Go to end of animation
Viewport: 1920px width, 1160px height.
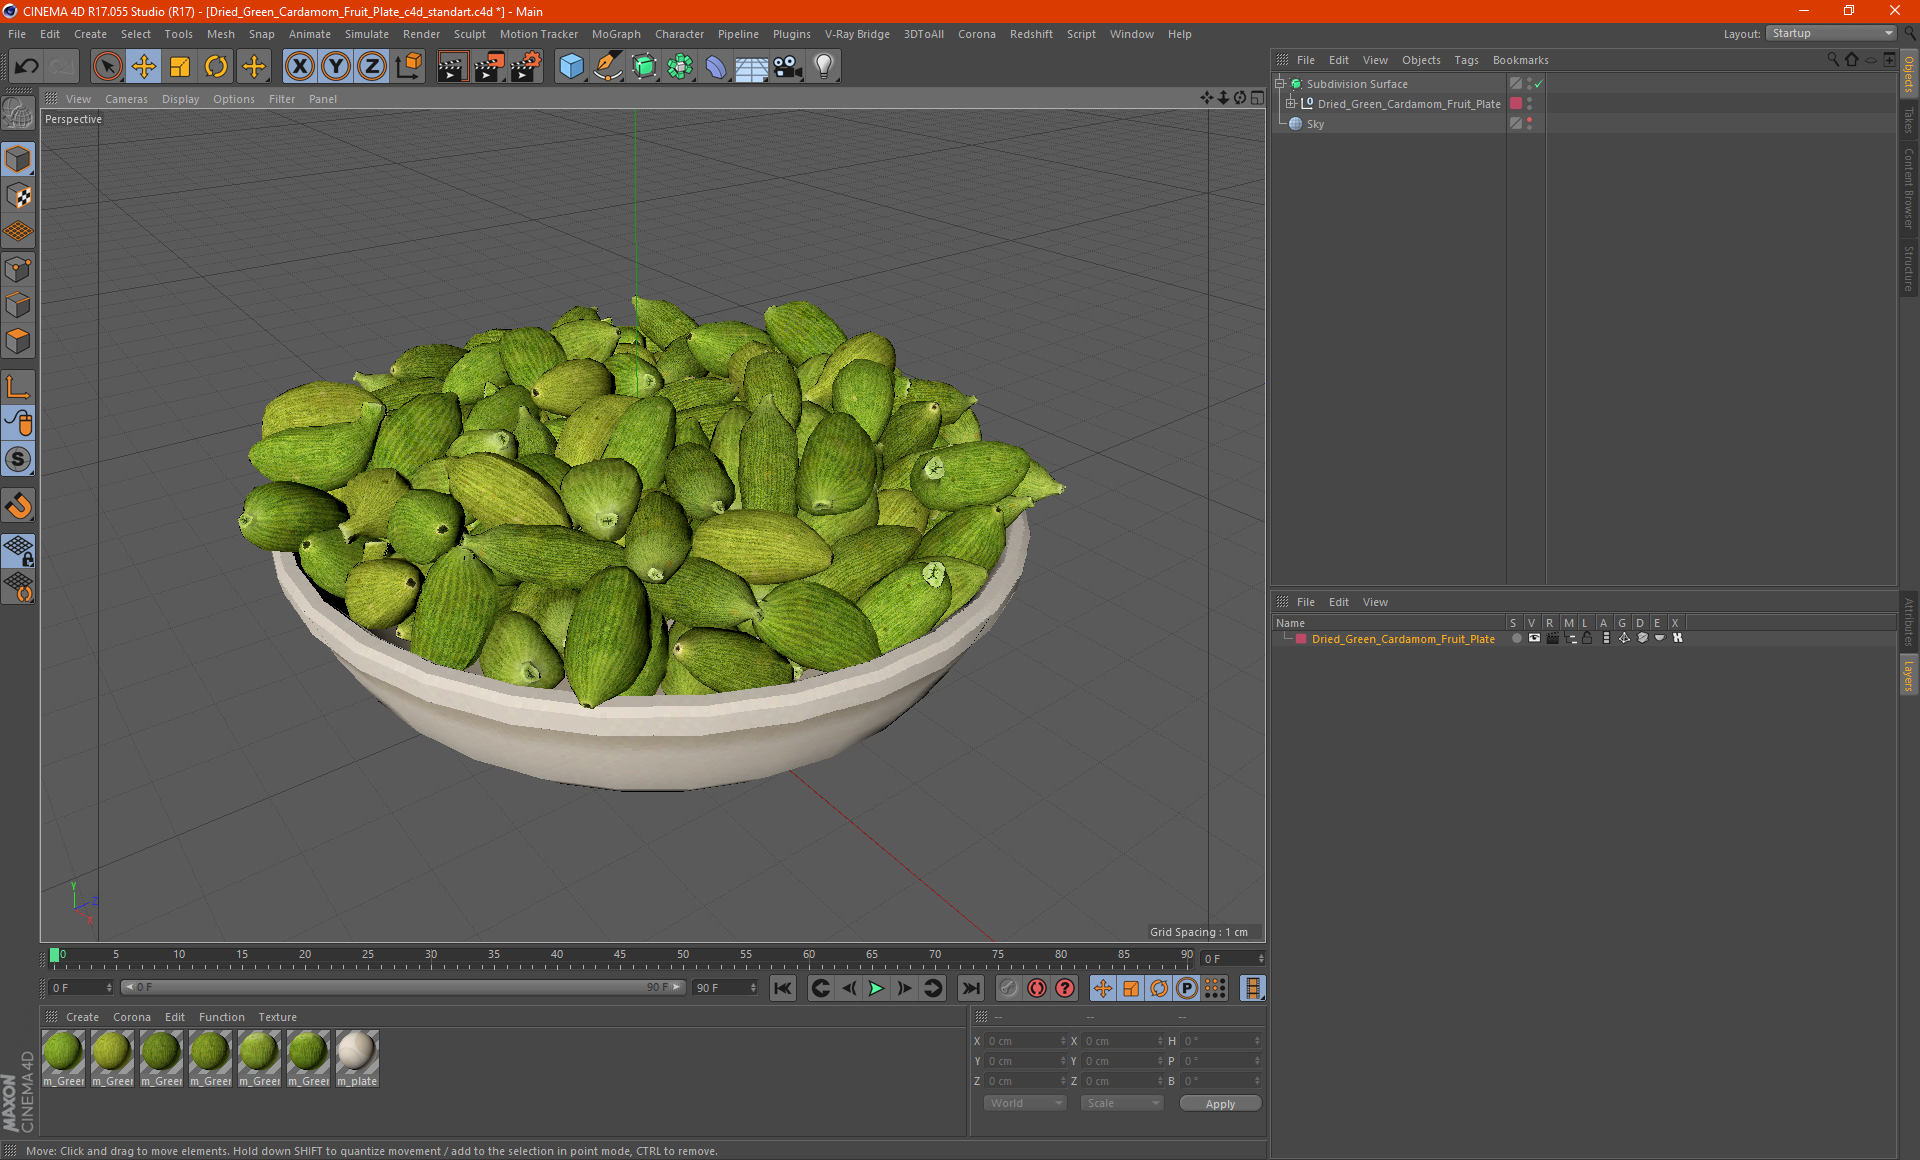coord(970,988)
